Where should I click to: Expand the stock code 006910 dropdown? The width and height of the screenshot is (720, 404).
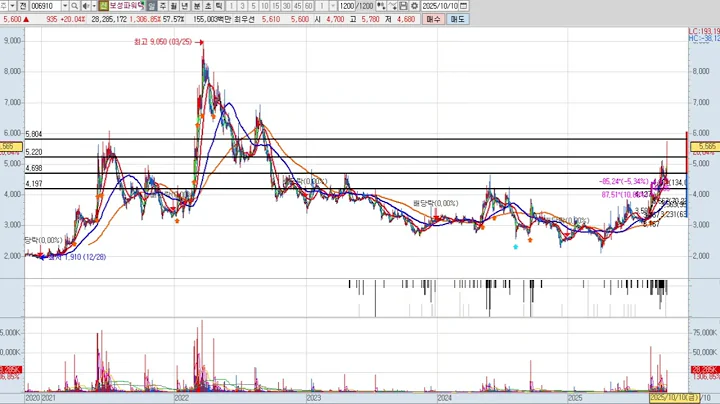pyautogui.click(x=65, y=6)
